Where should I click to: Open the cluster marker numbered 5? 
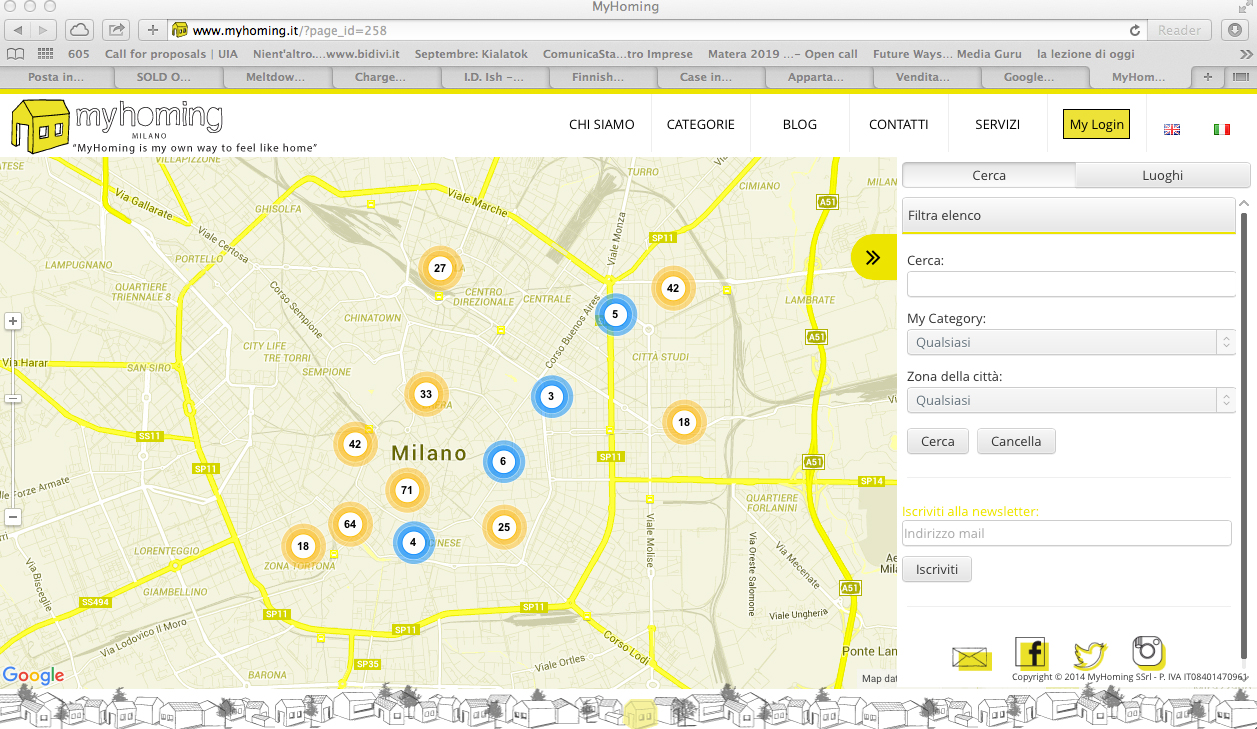coord(615,314)
